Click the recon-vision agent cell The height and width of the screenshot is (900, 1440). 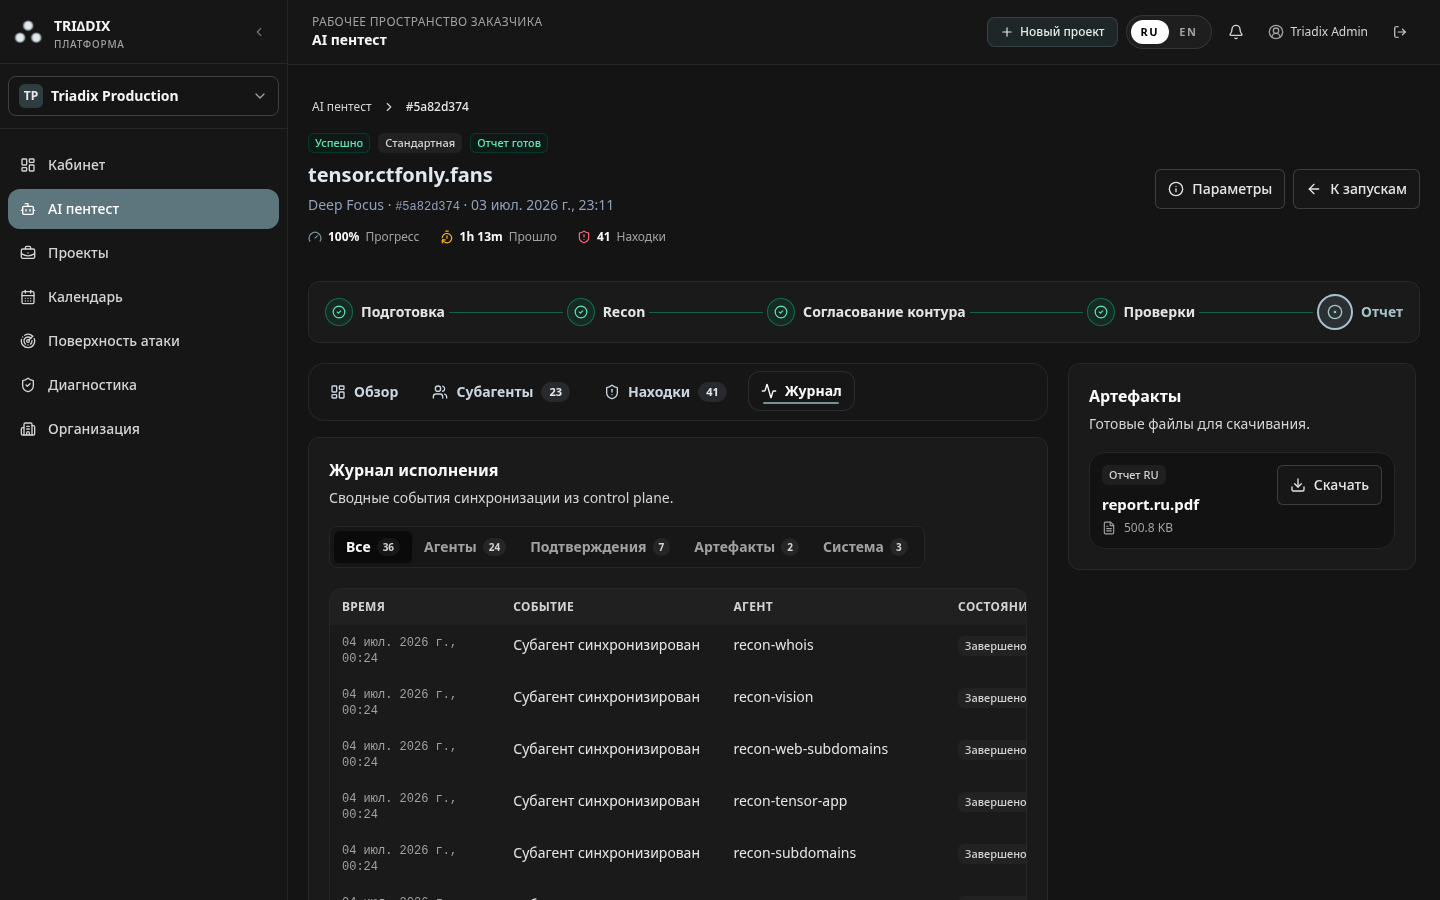click(773, 697)
